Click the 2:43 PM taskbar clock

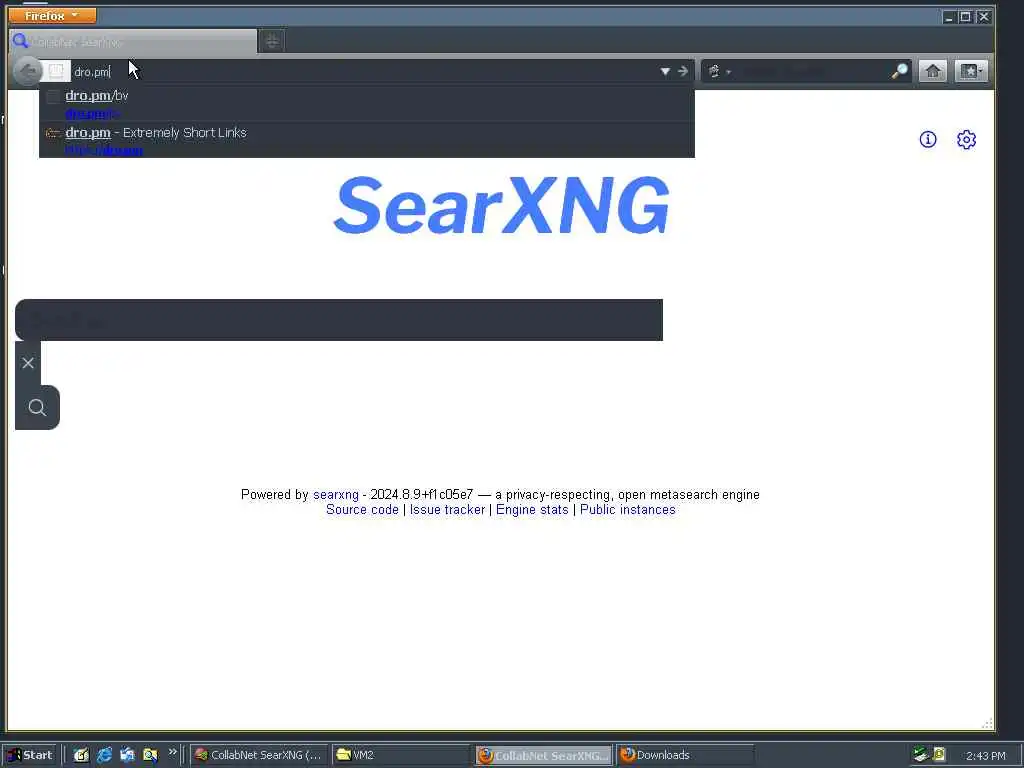[985, 756]
